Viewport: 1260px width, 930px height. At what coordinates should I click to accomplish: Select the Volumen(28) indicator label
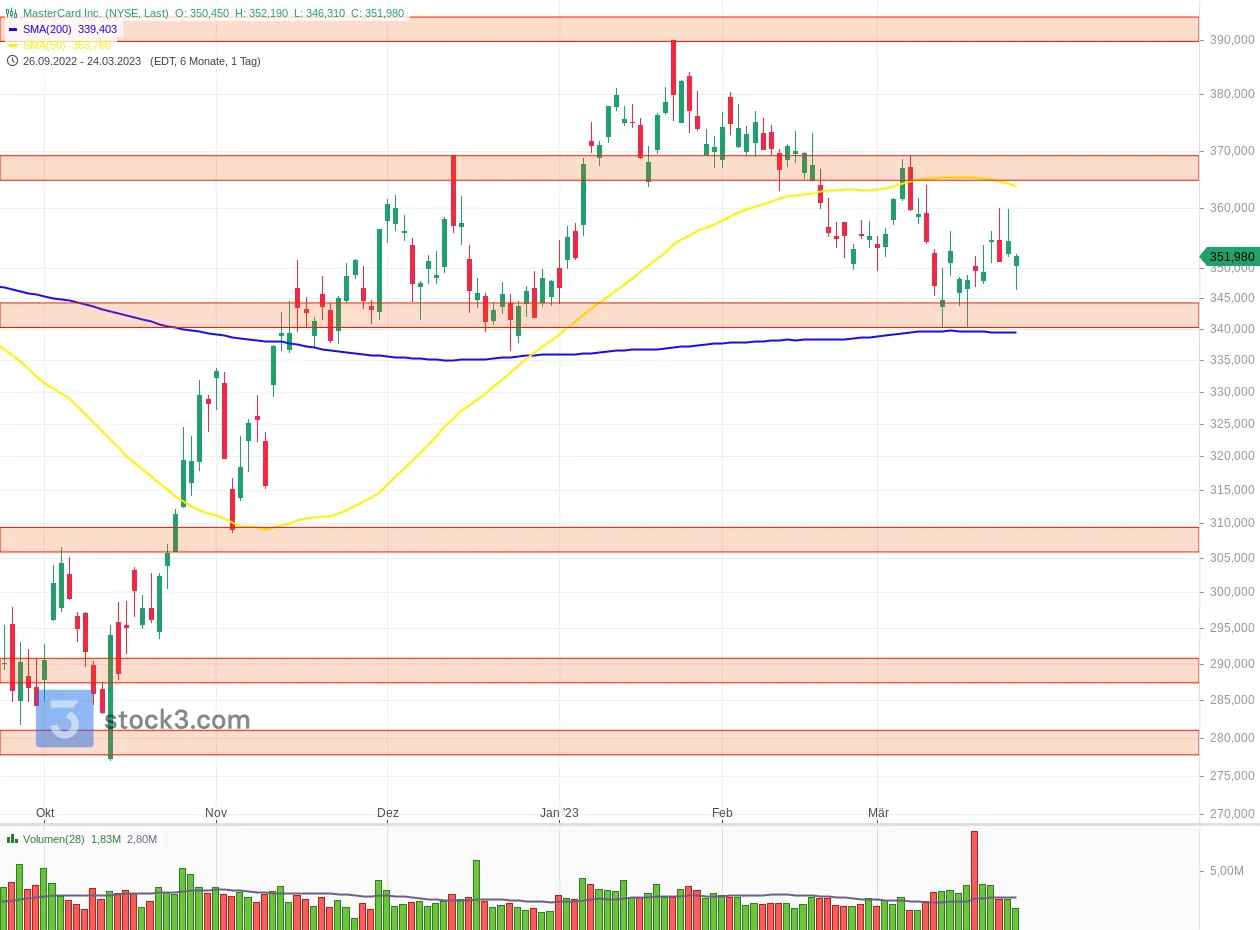[54, 839]
